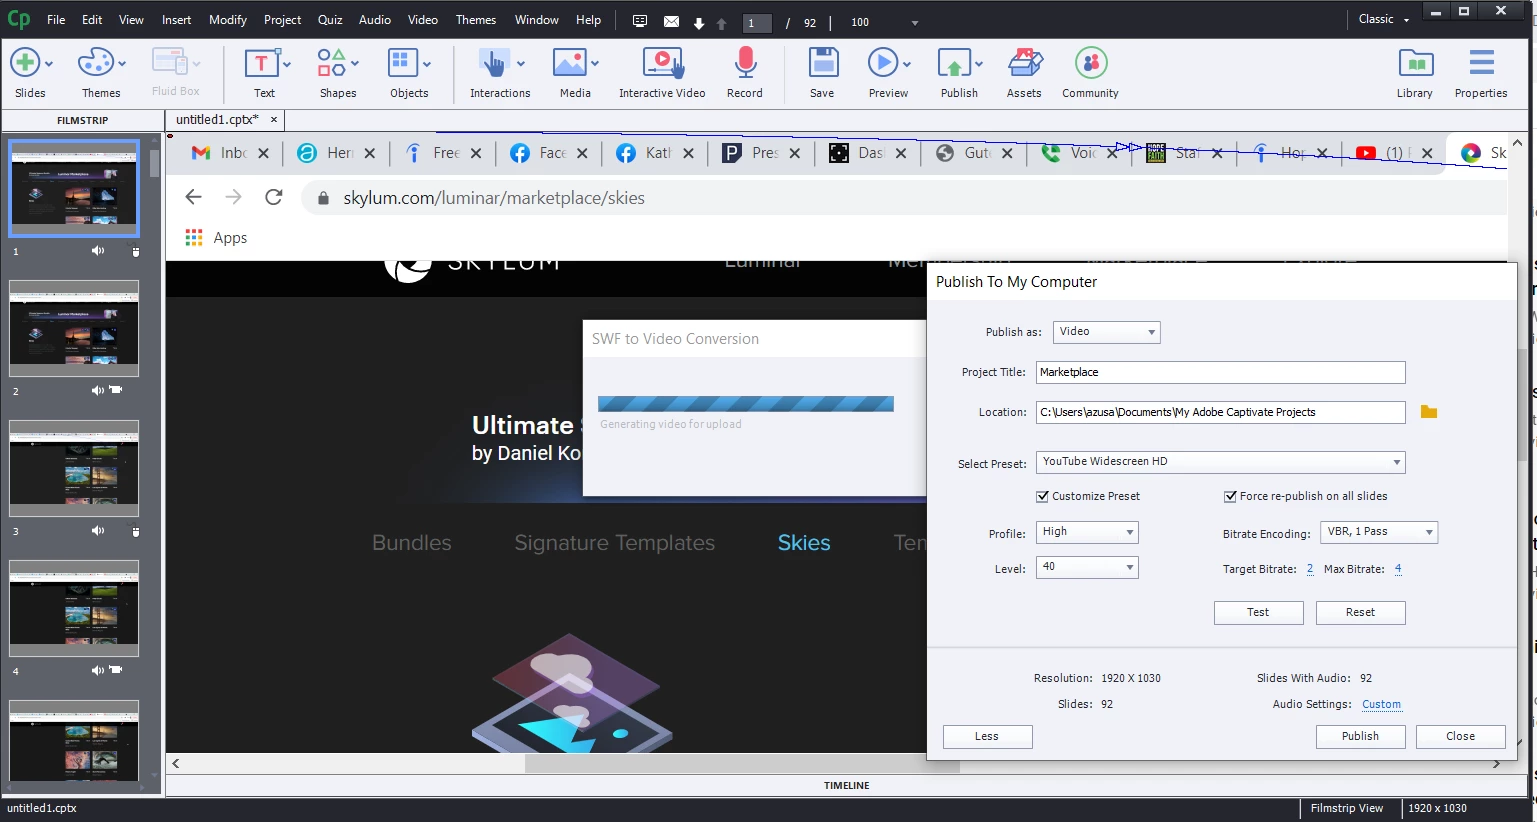Viewport: 1537px width, 822px height.
Task: Open the Shapes tool icon
Action: (331, 63)
